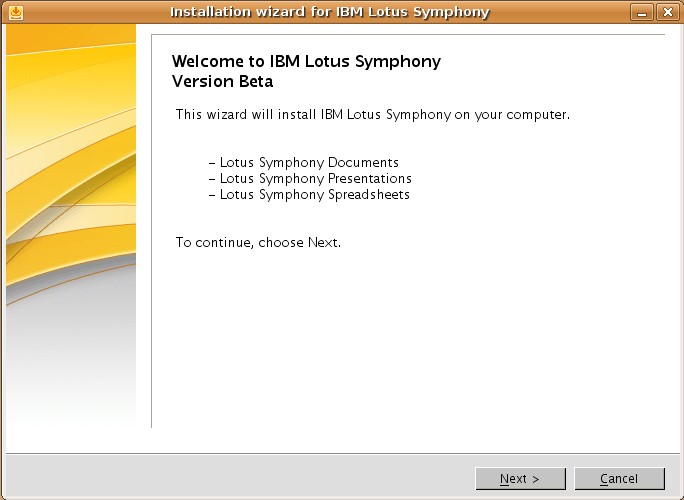Click the 'This wizard will install' sentence

(x=373, y=115)
